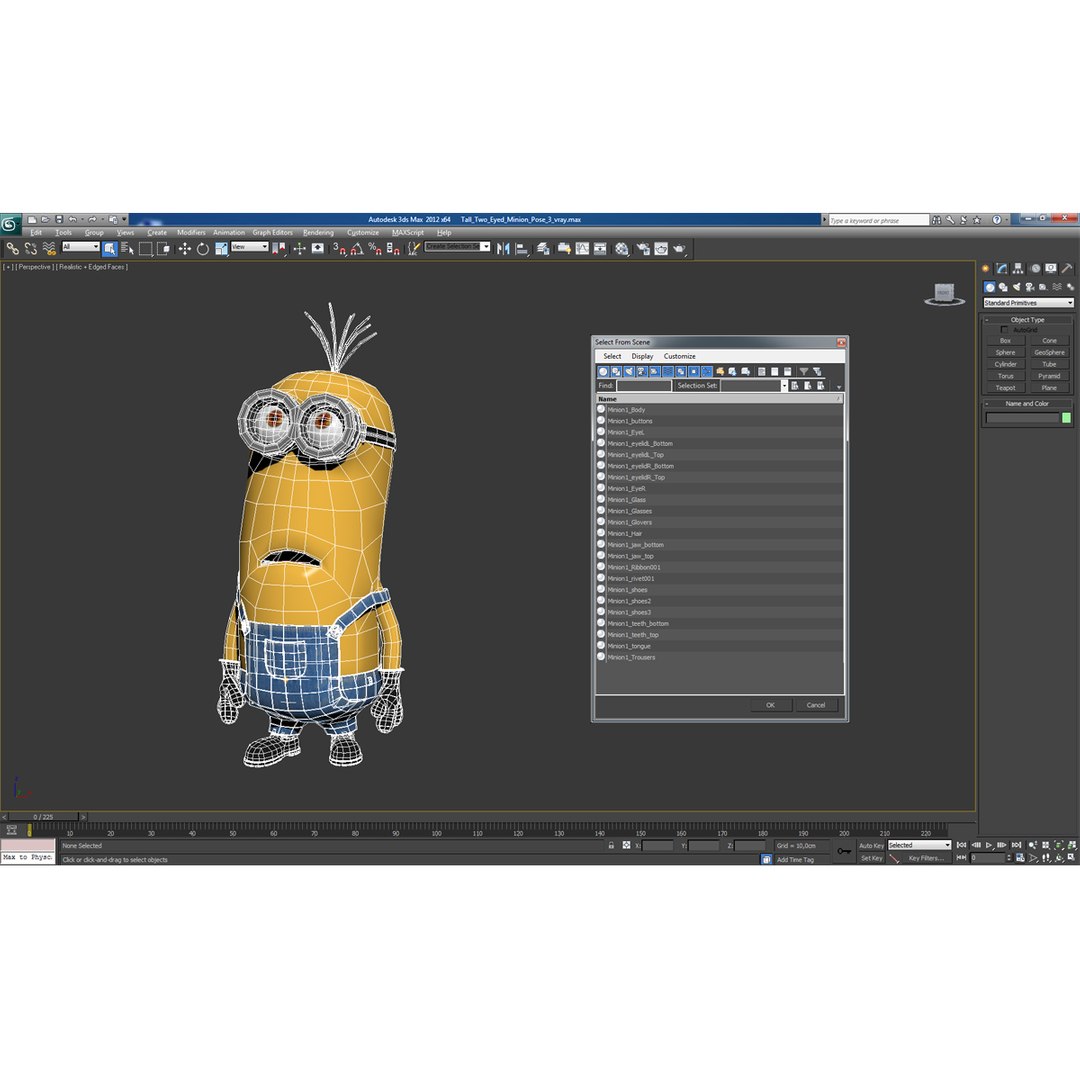
Task: Click OK in Select From Scene dialog
Action: point(770,705)
